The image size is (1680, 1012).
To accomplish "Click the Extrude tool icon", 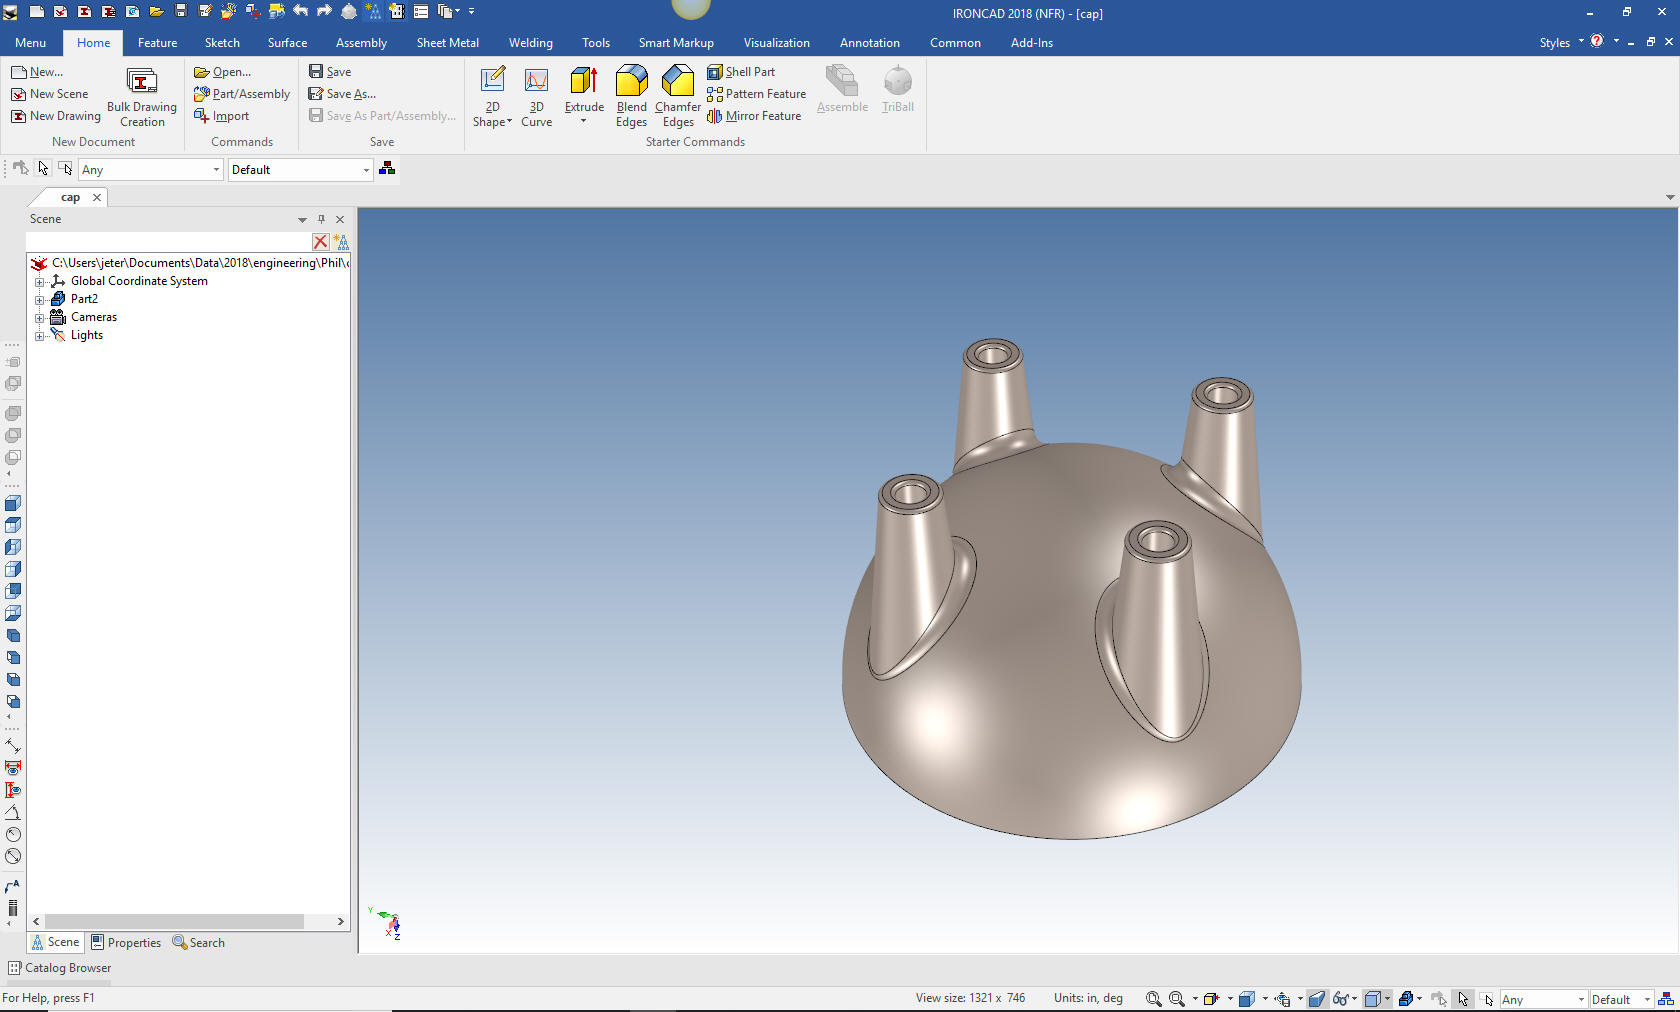I will (x=584, y=80).
